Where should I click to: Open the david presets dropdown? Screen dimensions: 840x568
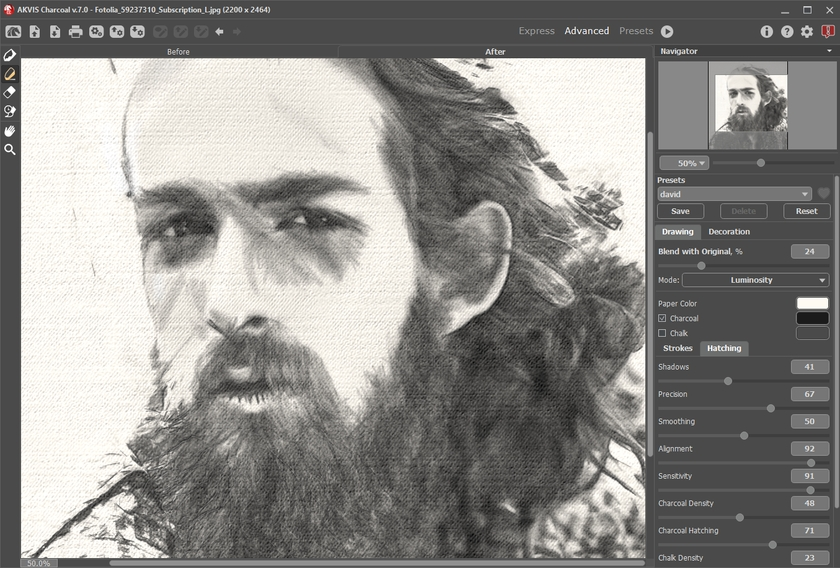coord(734,193)
